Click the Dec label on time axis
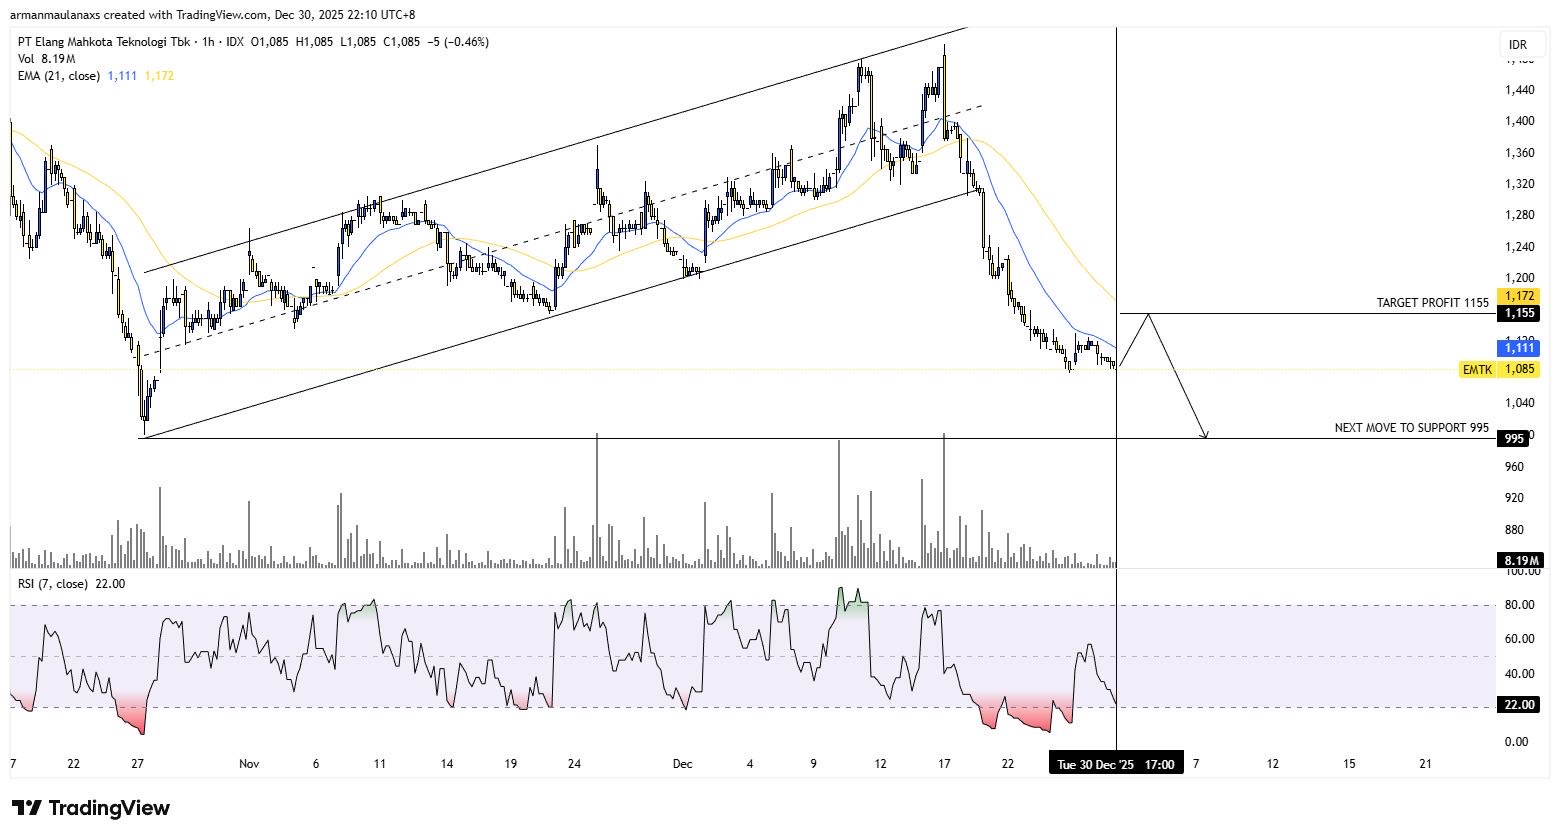 click(x=682, y=764)
